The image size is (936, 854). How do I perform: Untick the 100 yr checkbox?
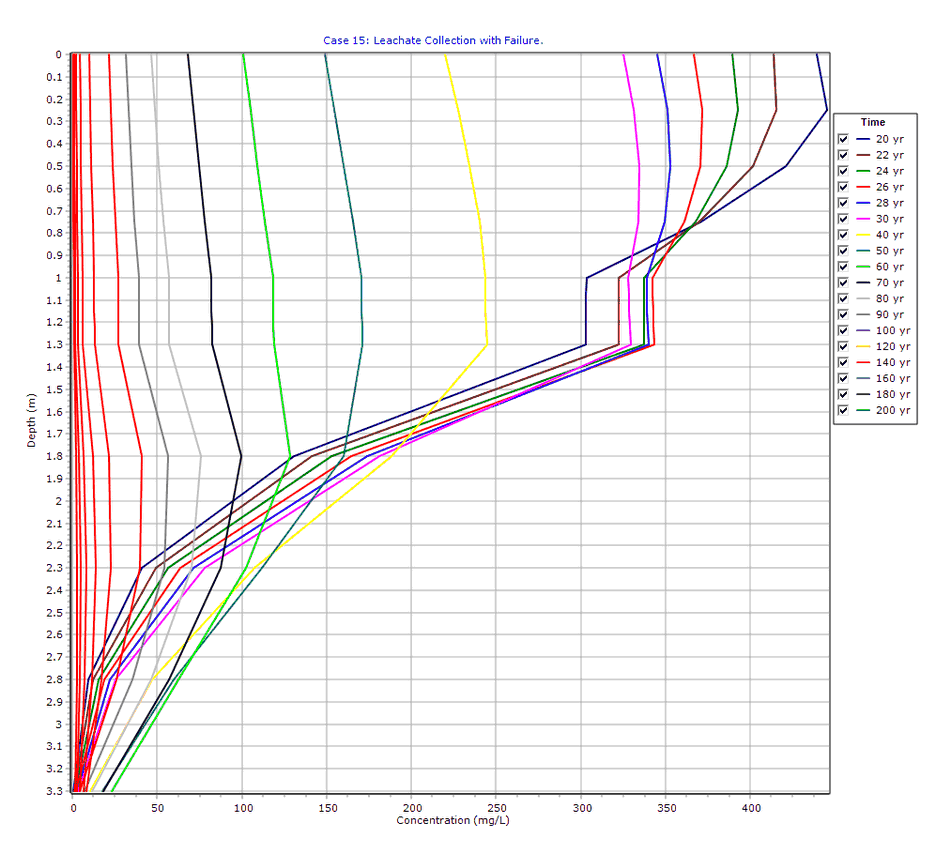(x=843, y=331)
